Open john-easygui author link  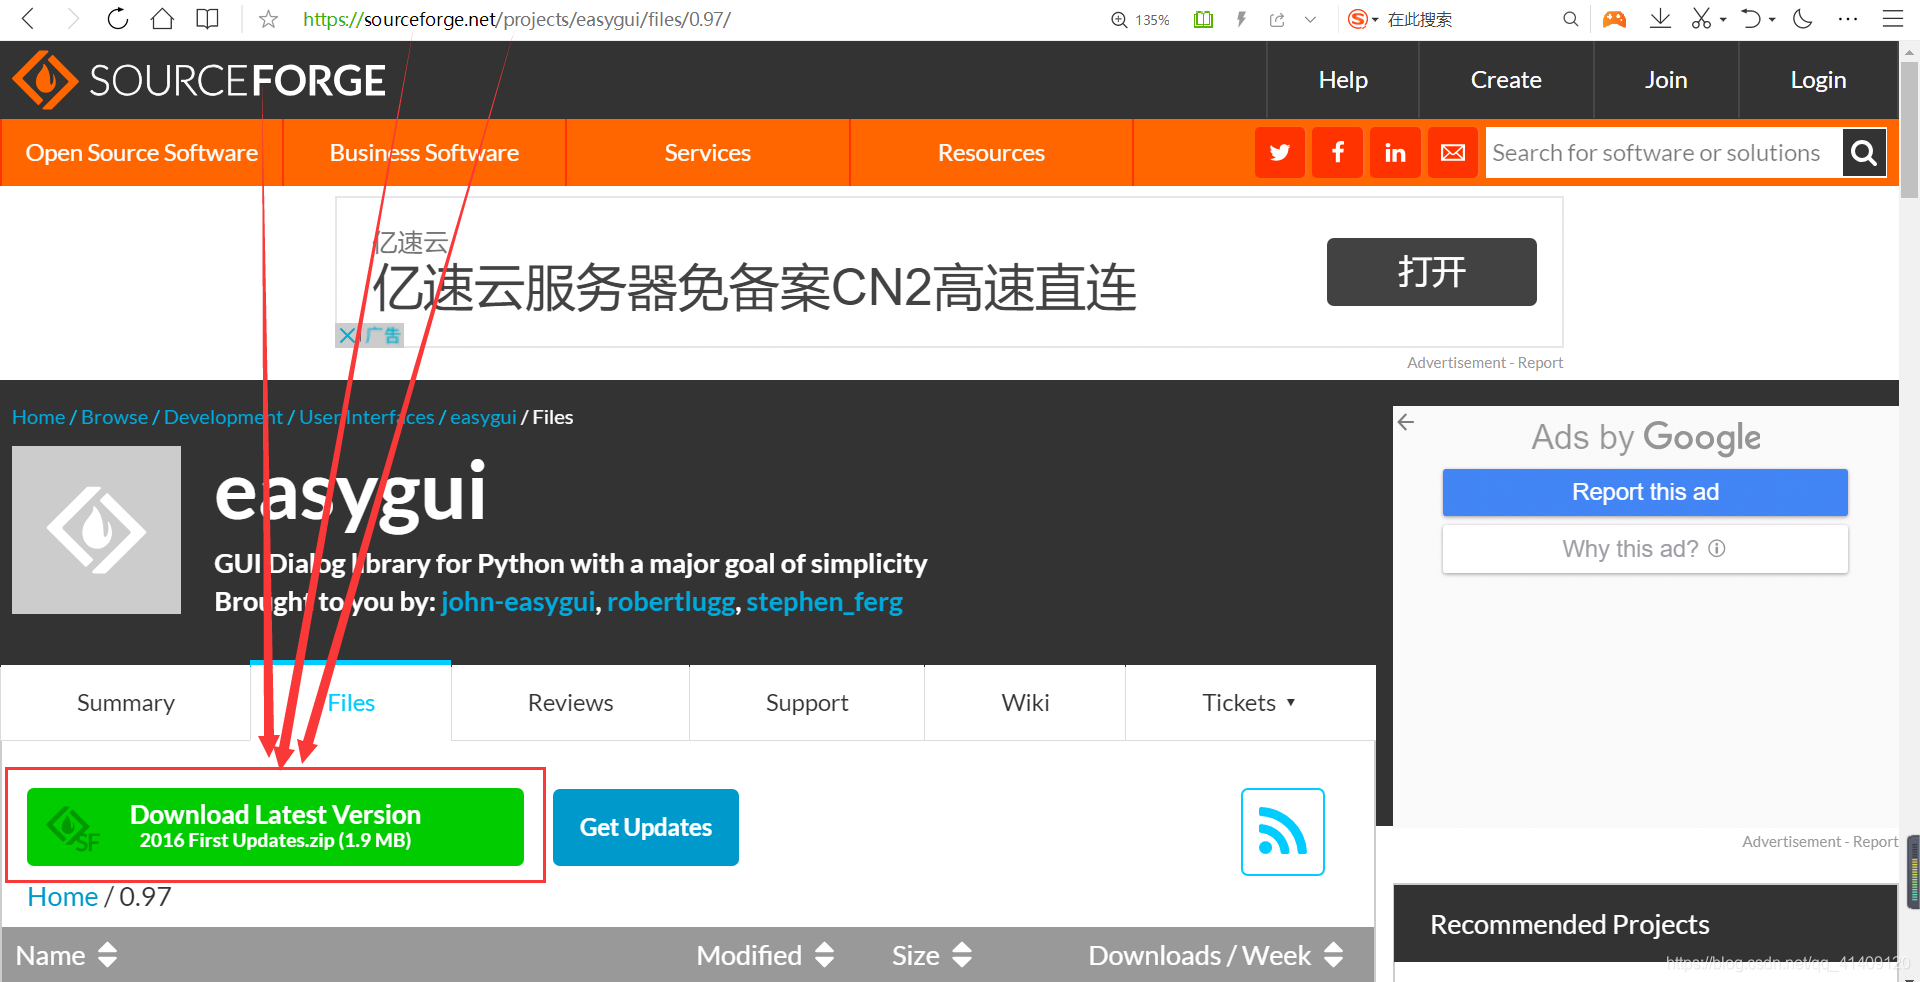coord(518,602)
